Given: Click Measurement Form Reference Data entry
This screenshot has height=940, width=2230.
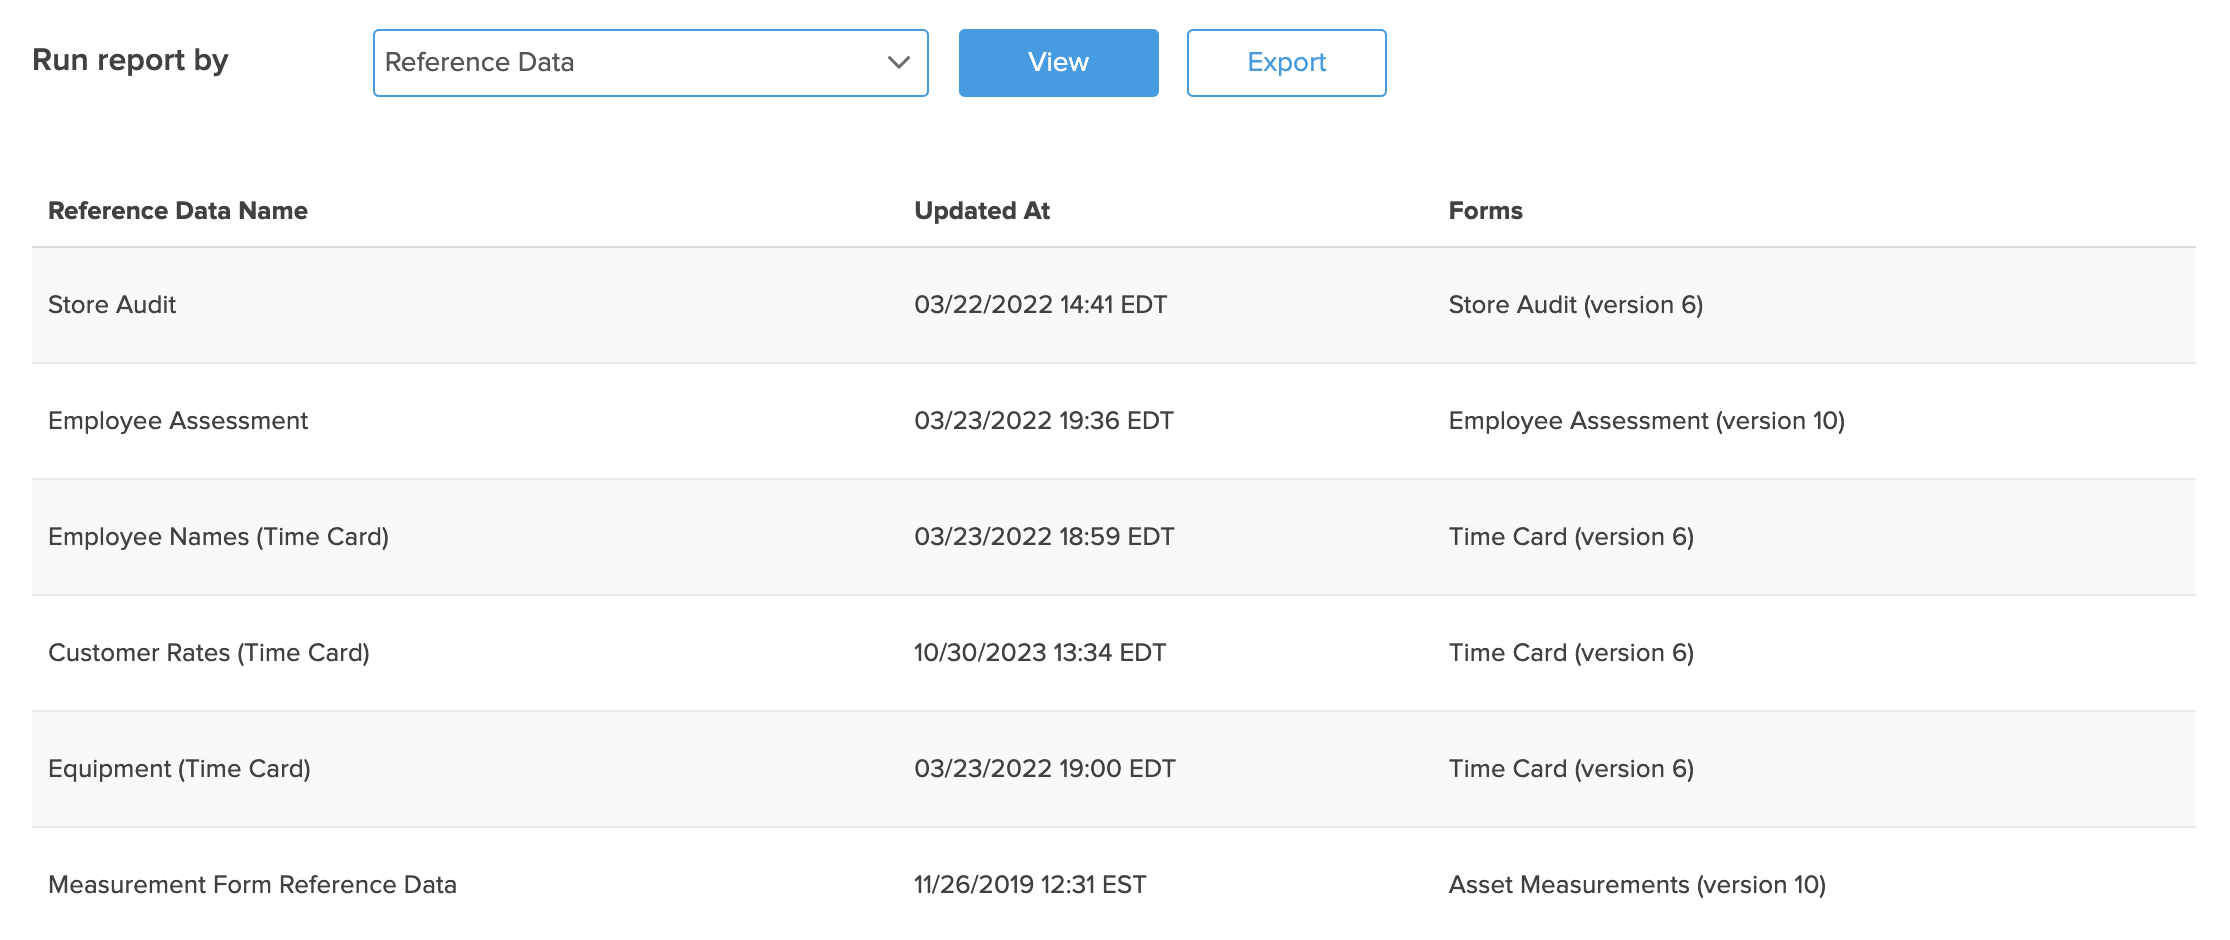Looking at the screenshot, I should (252, 885).
